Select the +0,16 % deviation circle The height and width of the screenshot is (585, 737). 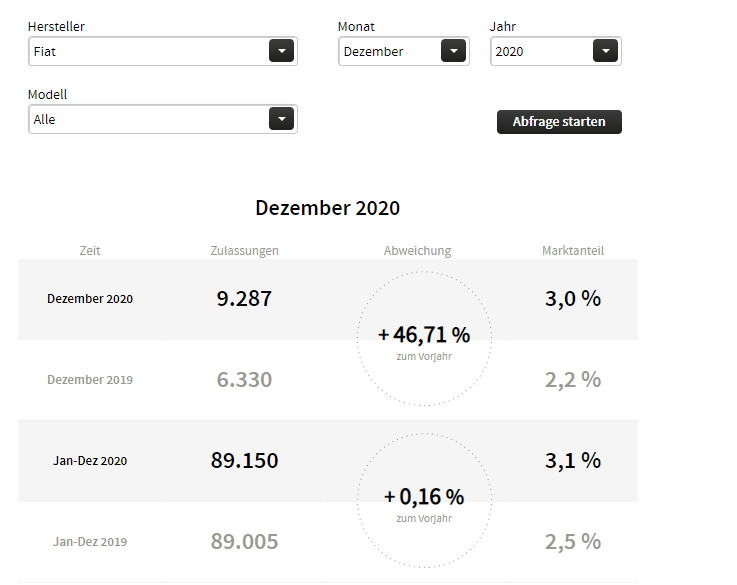pyautogui.click(x=424, y=500)
